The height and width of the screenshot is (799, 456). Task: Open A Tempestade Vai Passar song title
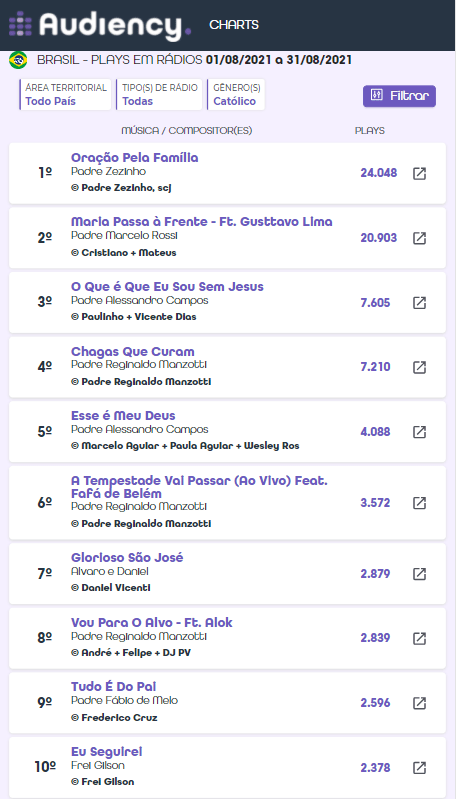tap(199, 487)
